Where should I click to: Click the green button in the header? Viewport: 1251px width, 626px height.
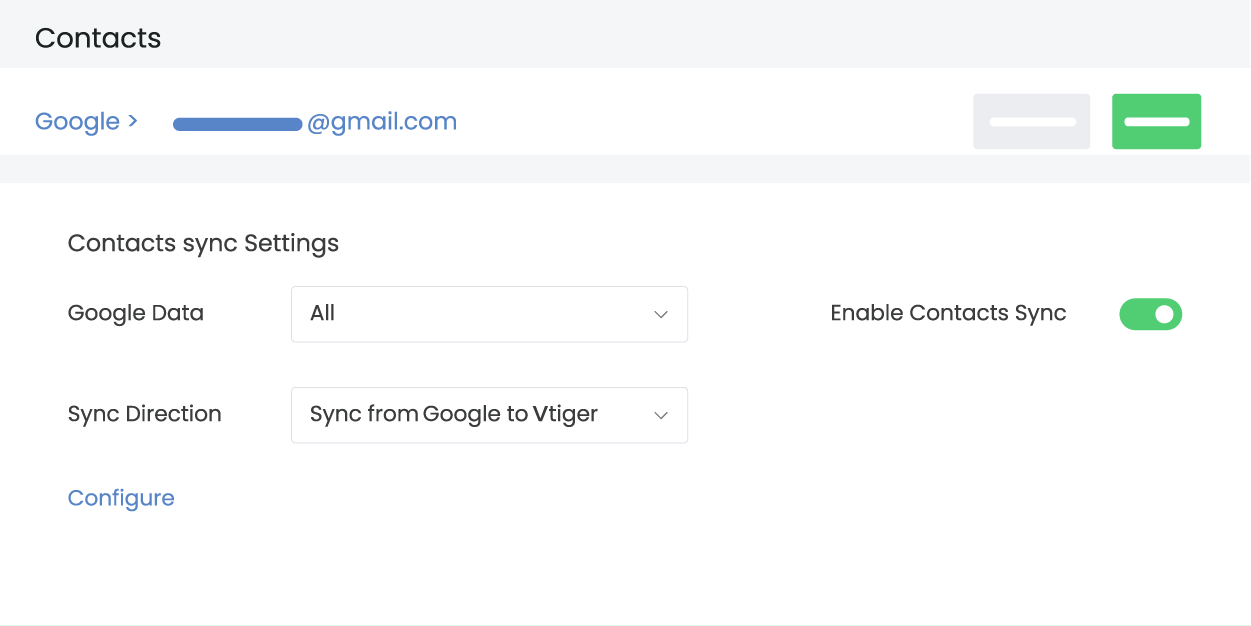pos(1156,122)
